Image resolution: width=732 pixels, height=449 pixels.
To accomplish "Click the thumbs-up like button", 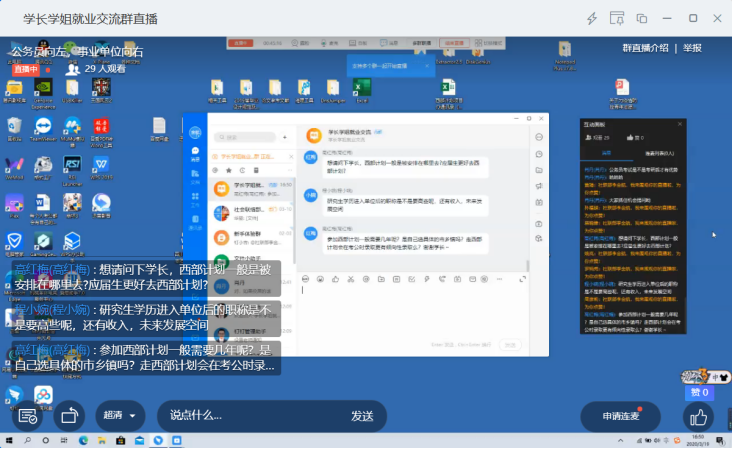I will [x=699, y=416].
